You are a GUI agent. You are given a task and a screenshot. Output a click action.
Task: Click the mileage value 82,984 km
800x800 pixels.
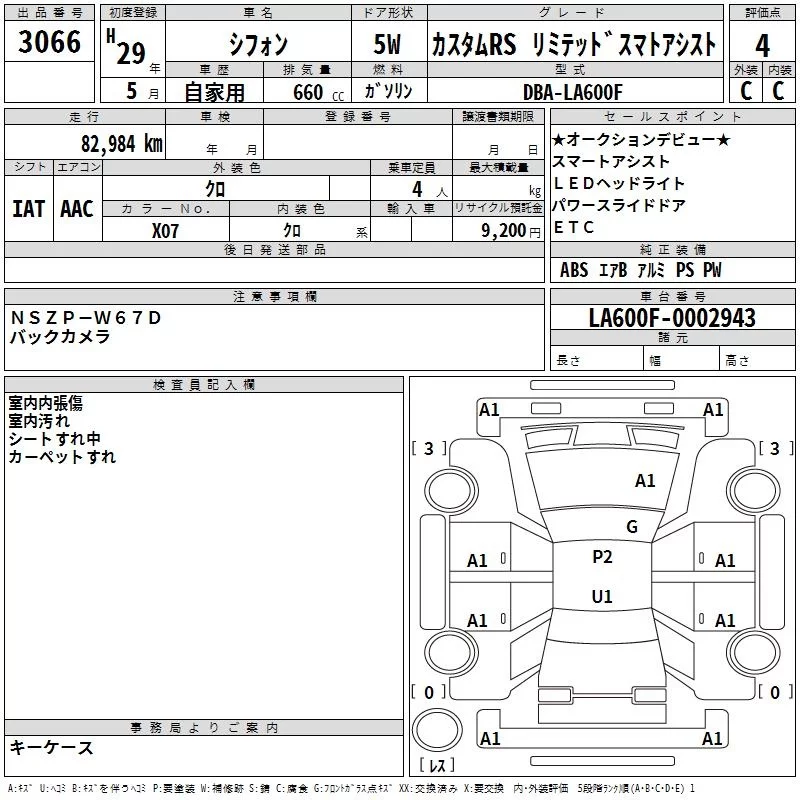point(121,144)
